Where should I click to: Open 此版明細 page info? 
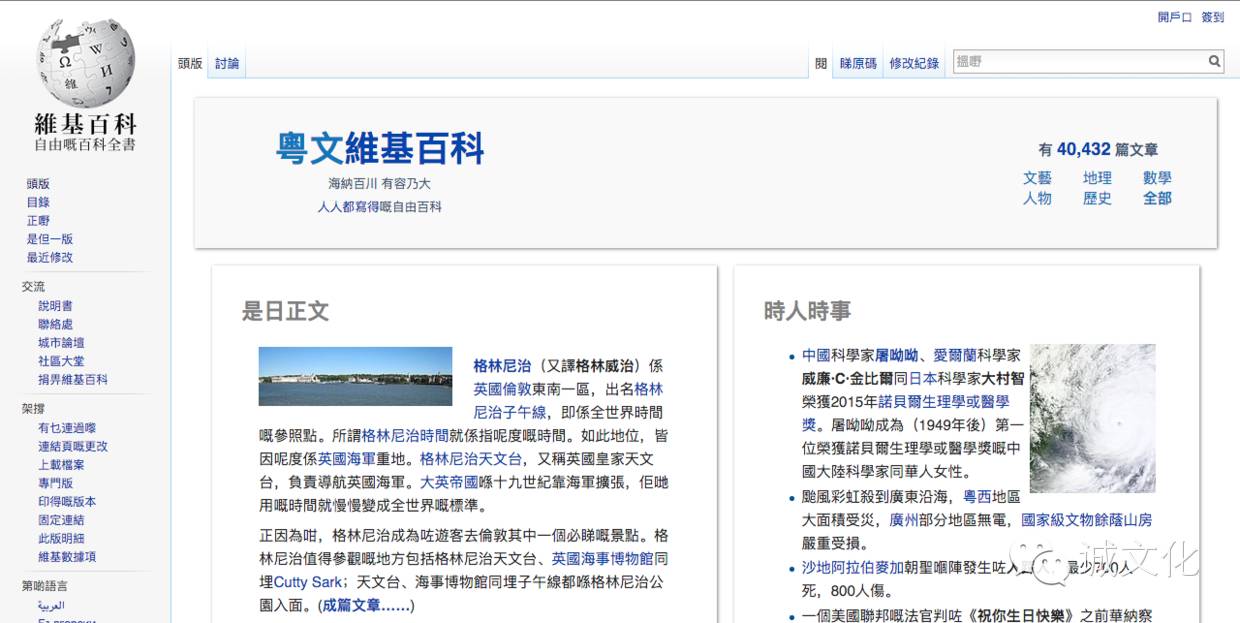[x=61, y=539]
